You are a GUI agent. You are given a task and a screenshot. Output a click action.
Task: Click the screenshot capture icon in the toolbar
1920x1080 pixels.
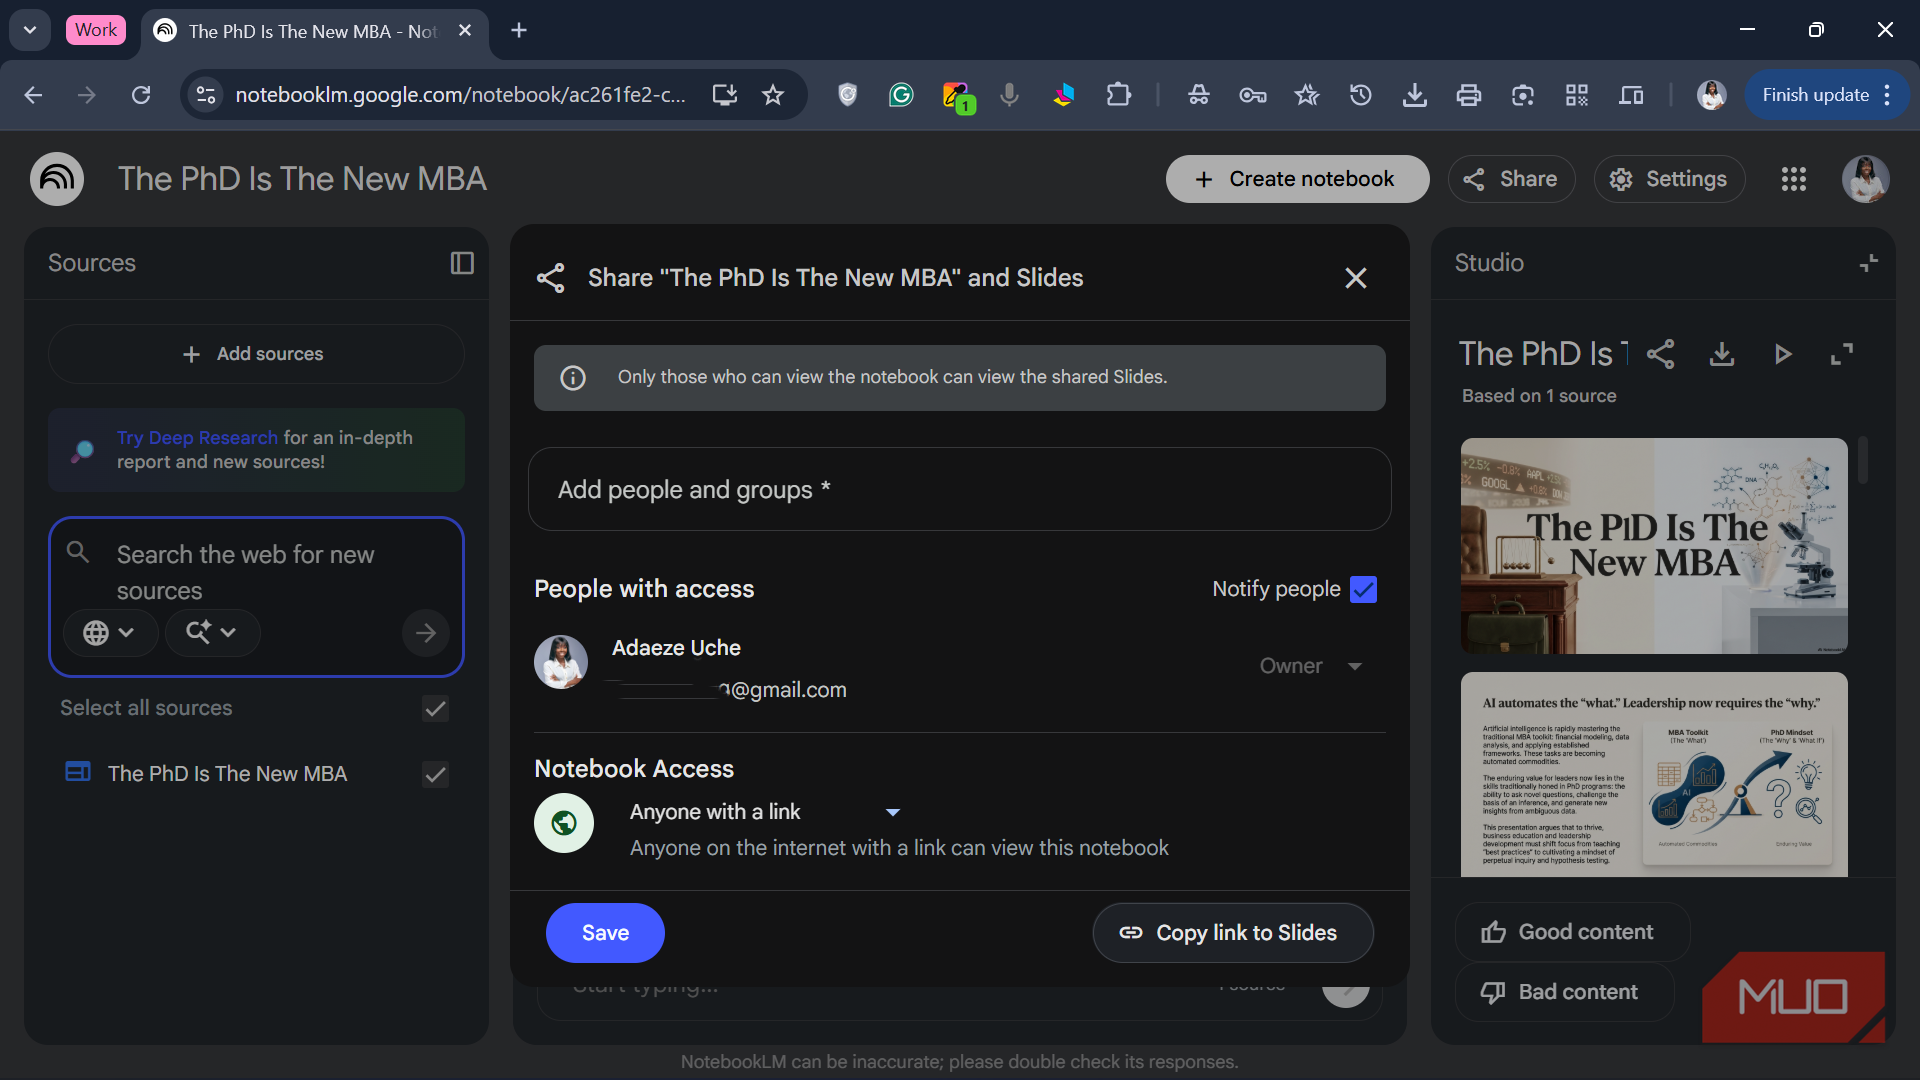(1523, 95)
